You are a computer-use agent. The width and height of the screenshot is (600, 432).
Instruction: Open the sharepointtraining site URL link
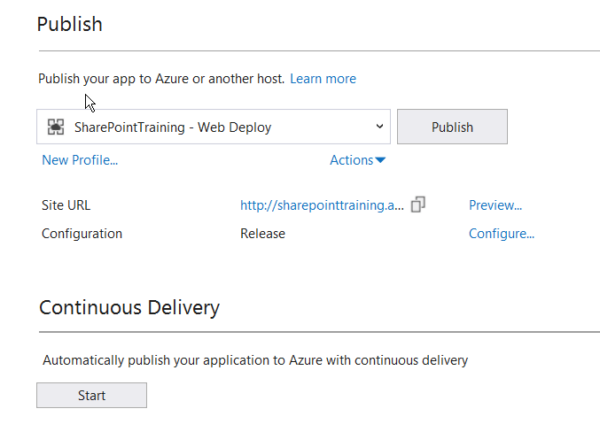[x=322, y=205]
